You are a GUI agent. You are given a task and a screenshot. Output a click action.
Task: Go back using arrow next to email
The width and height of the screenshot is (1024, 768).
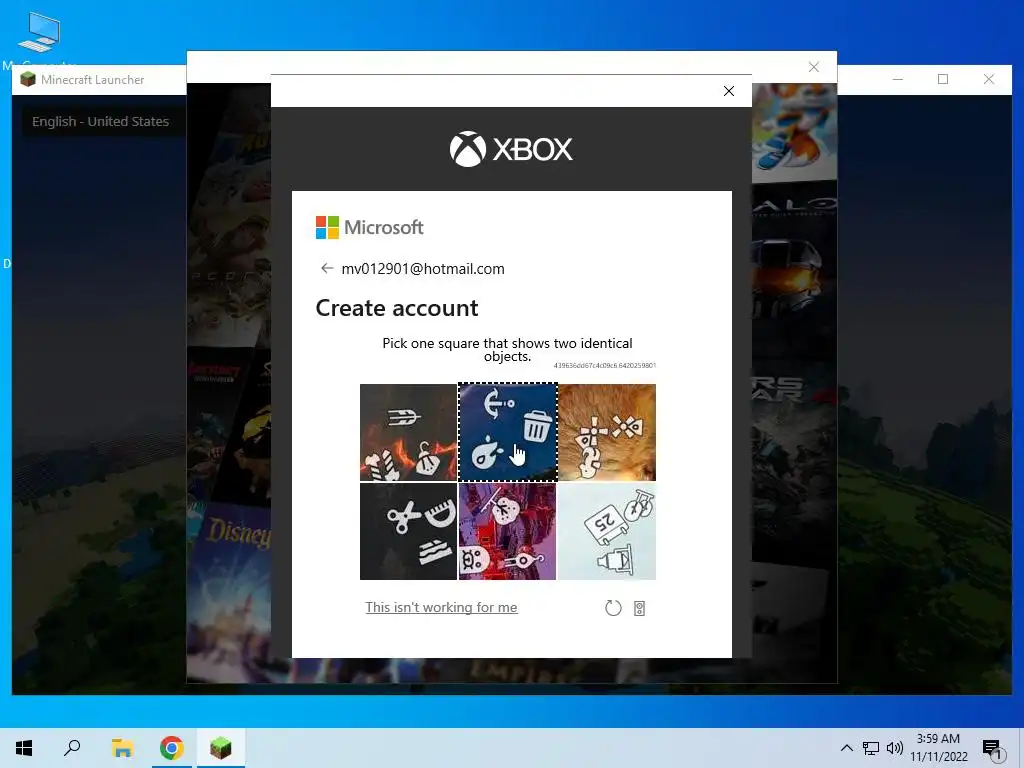327,268
